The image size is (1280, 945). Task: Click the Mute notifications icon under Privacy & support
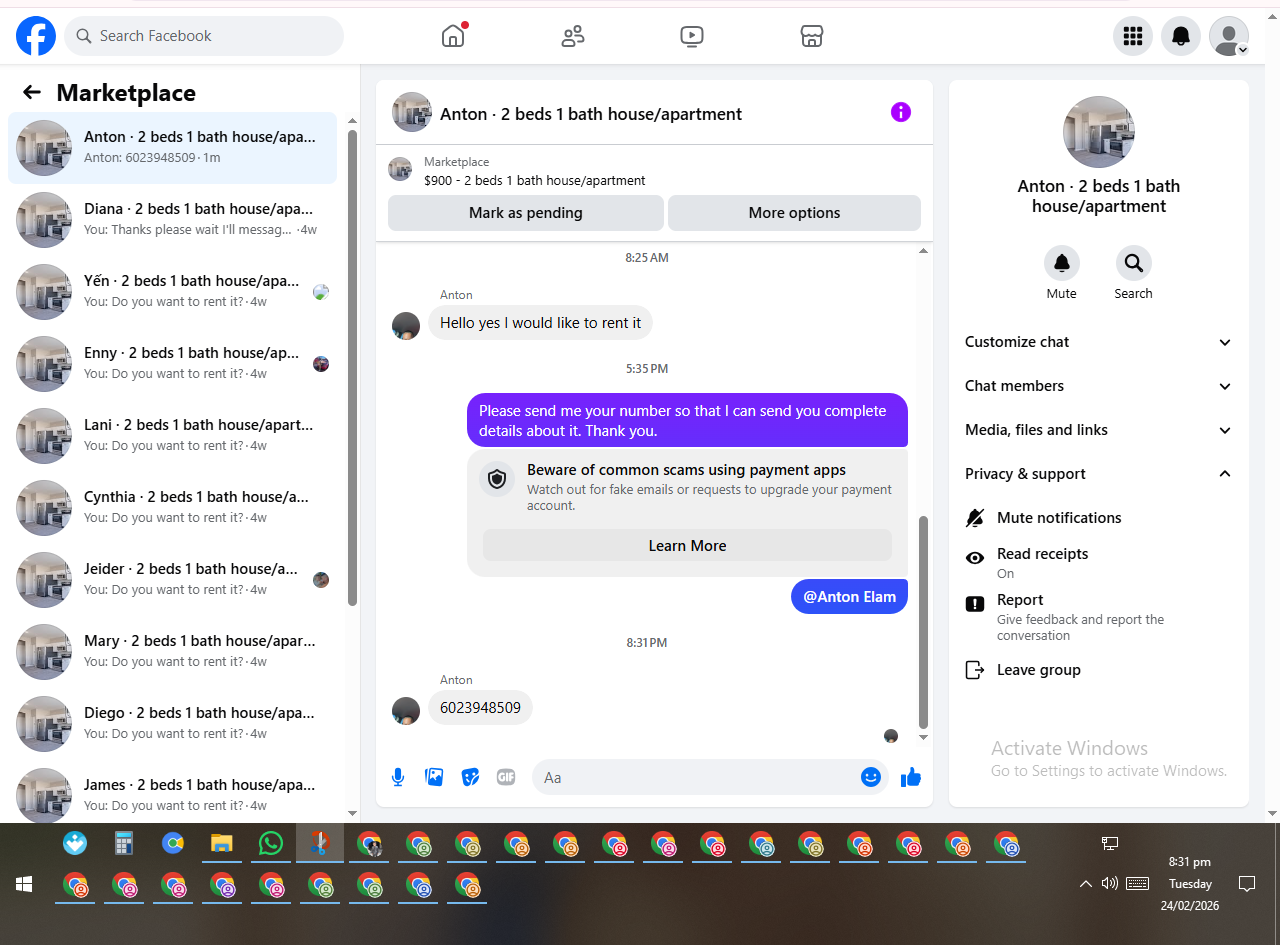coord(975,518)
